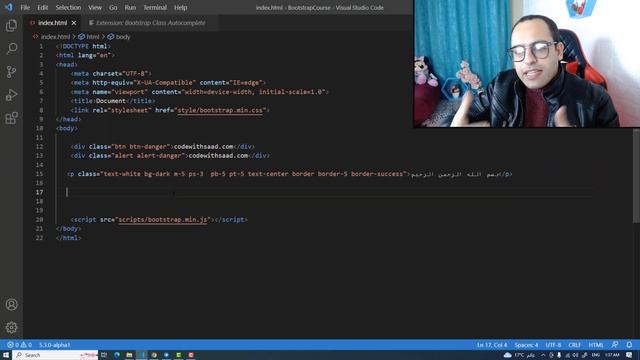Open the Extensions view
Image resolution: width=640 pixels, height=360 pixels.
point(11,118)
